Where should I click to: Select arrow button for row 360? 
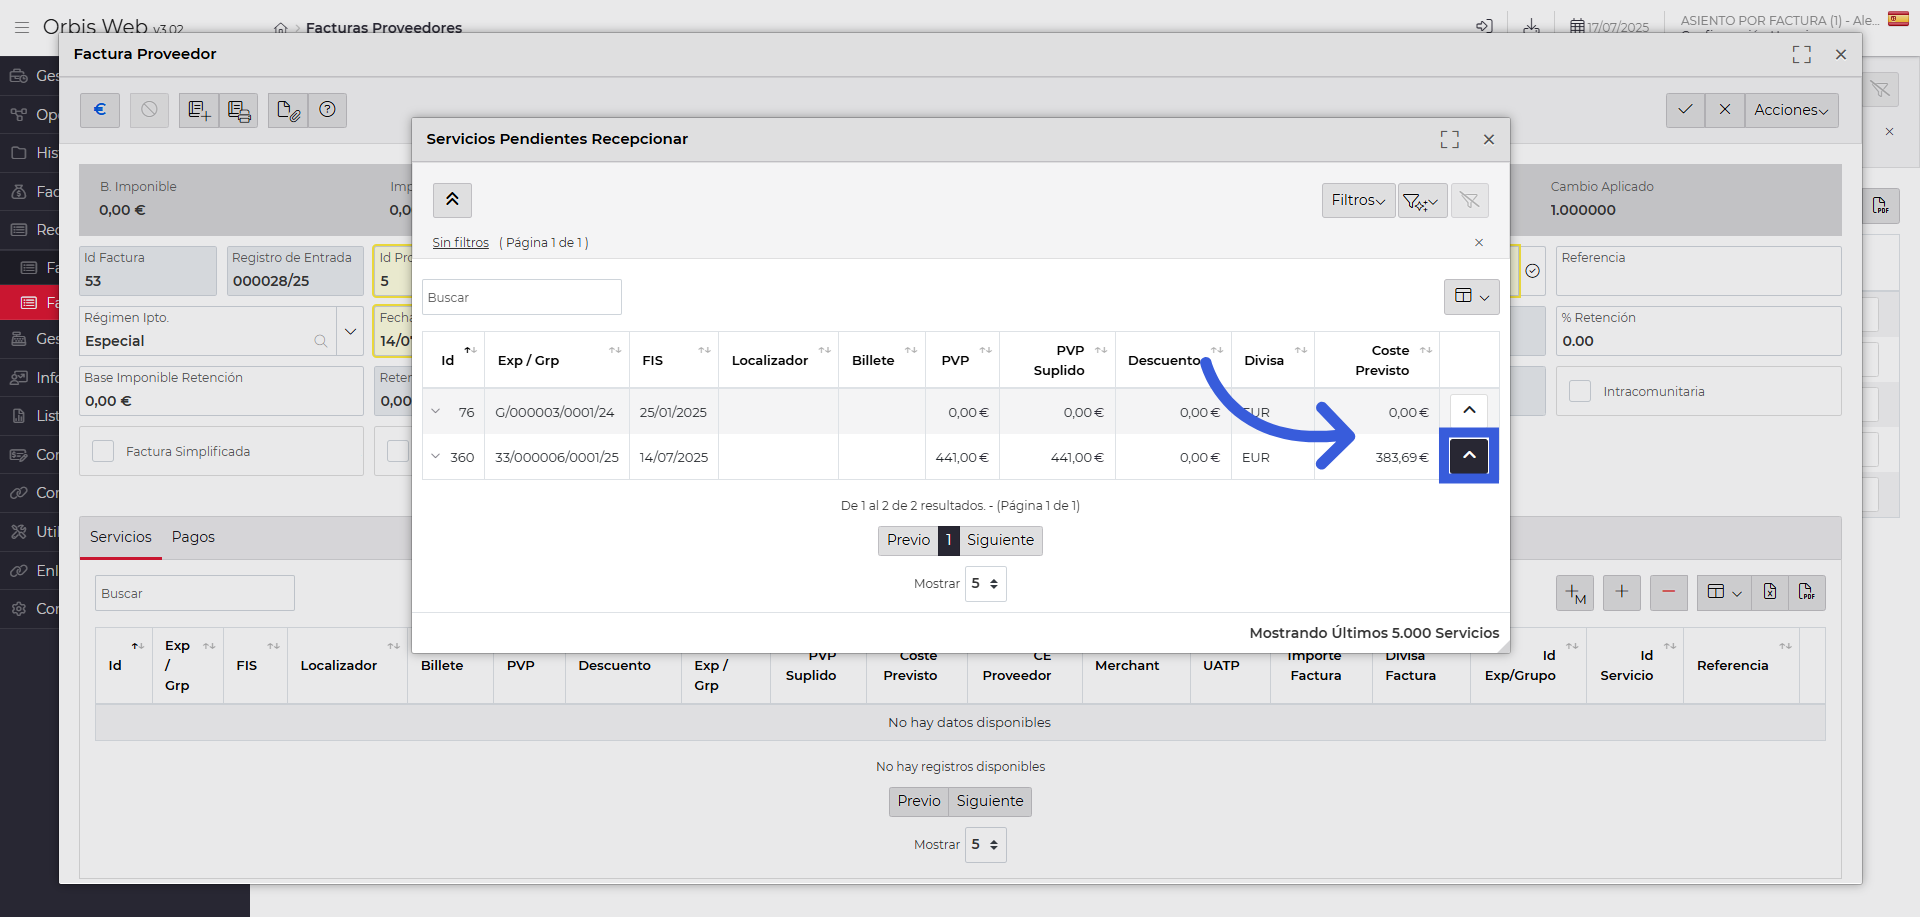1469,456
